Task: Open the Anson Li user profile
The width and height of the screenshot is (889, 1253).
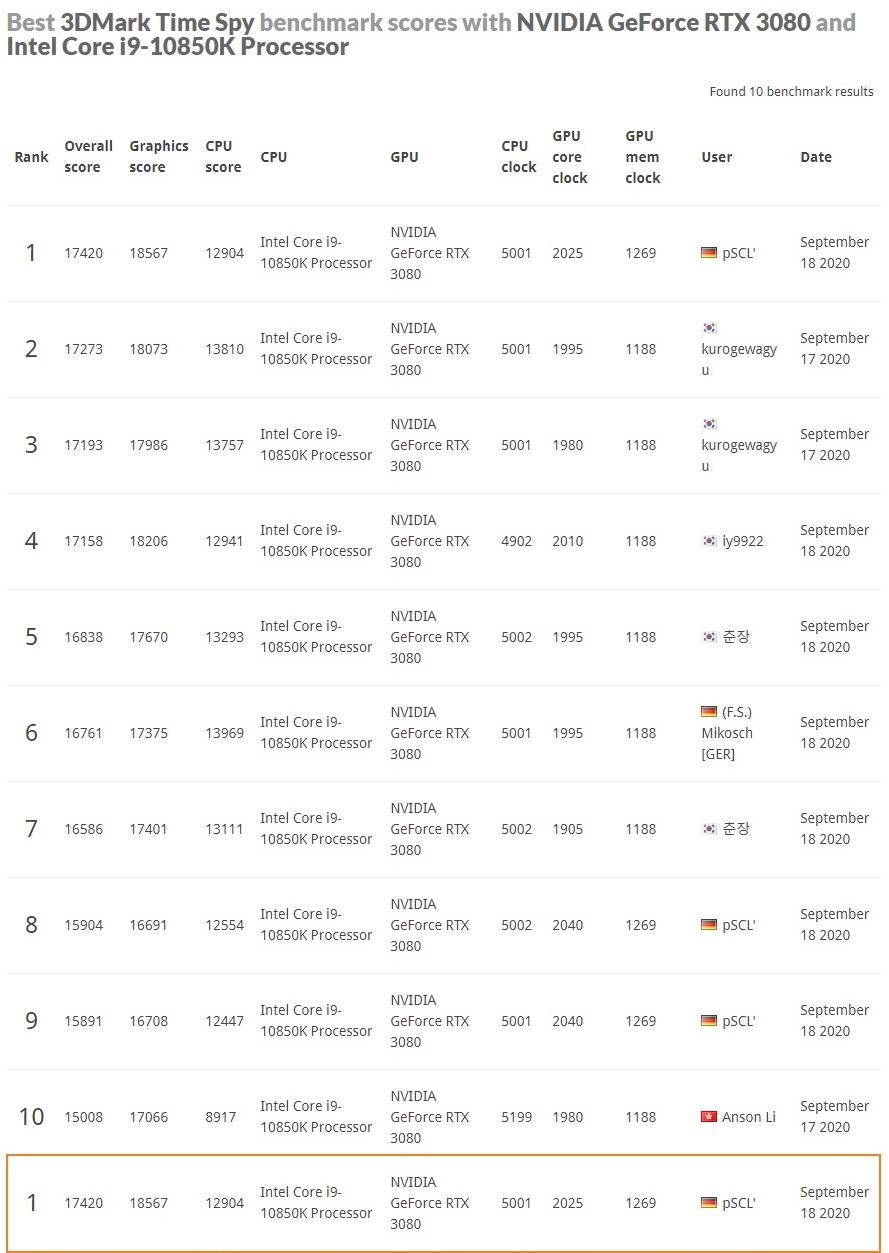Action: tap(749, 1117)
